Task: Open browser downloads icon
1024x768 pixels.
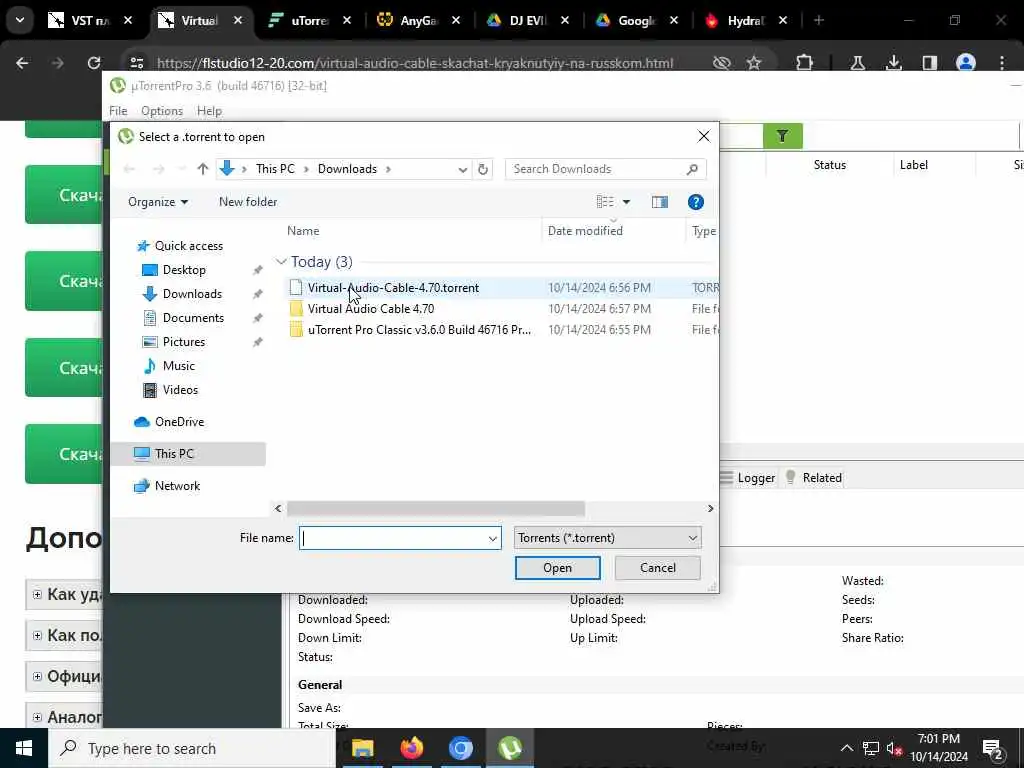Action: coord(894,63)
